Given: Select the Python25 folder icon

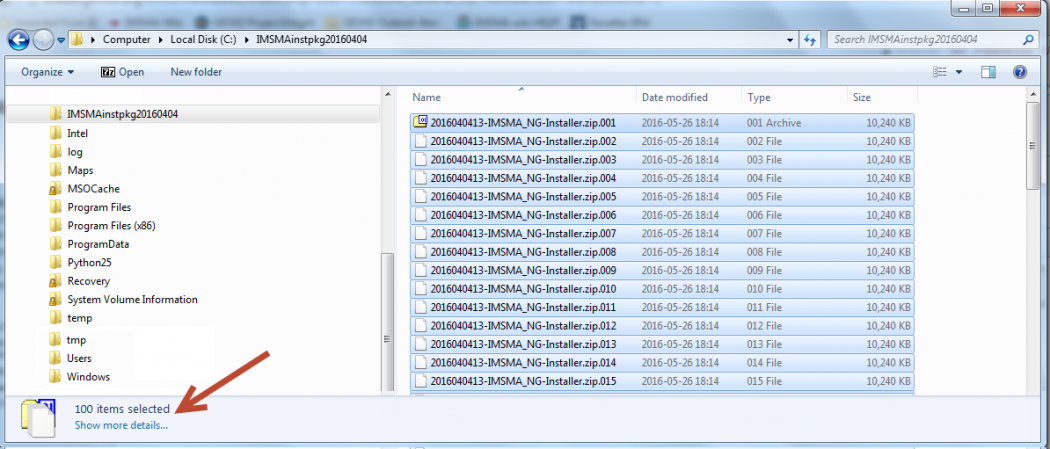Looking at the screenshot, I should 56,262.
